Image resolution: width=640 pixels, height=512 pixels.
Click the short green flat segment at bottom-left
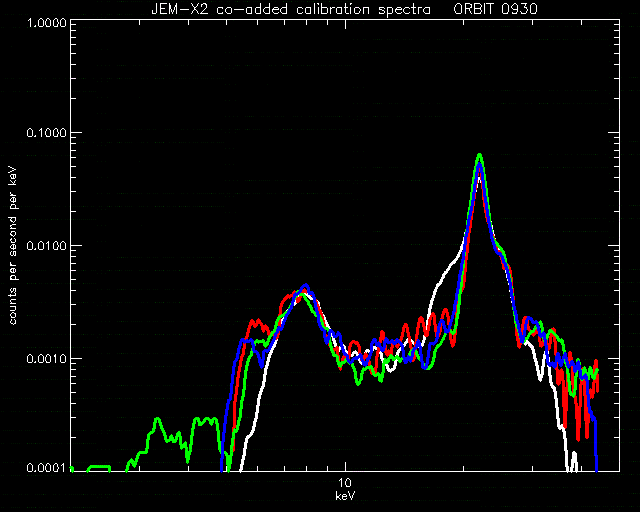pos(99,467)
